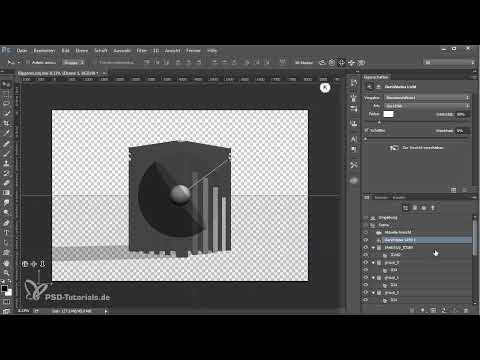Select the Quick Selection tool
Screen dimensions: 480x360
tap(6, 114)
